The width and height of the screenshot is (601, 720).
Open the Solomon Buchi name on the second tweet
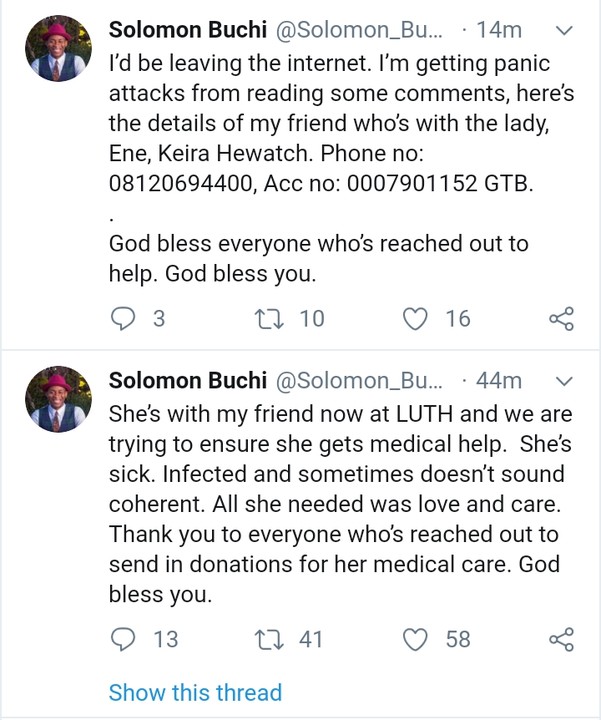pyautogui.click(x=187, y=381)
